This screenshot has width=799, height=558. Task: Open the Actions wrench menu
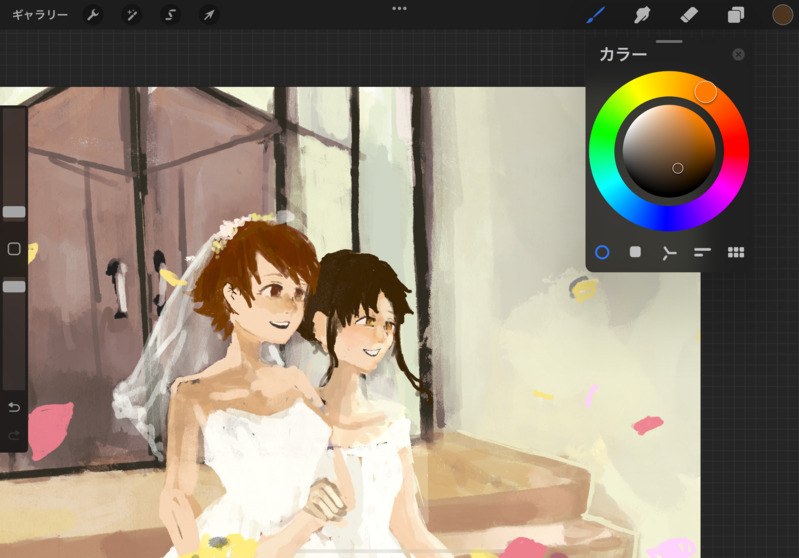[93, 15]
